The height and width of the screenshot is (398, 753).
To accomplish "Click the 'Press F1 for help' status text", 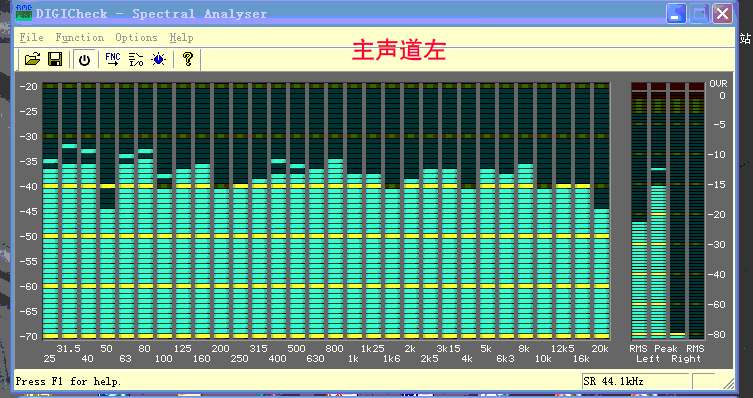I will [69, 382].
